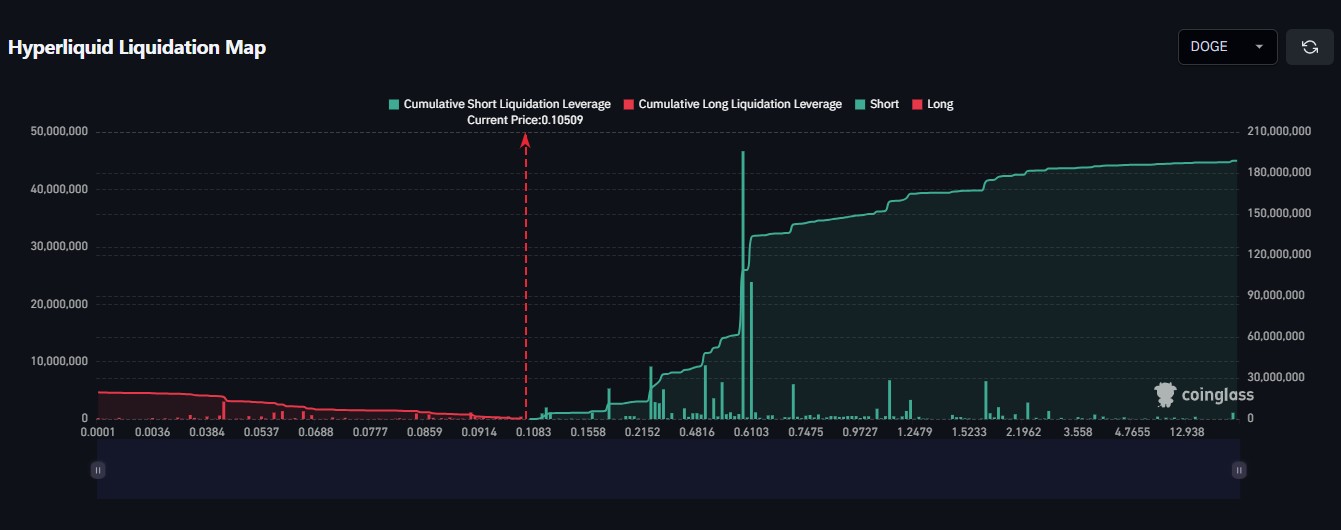Click the 10,000,000 left axis label
Screen dimensions: 1341x530
tap(60, 361)
